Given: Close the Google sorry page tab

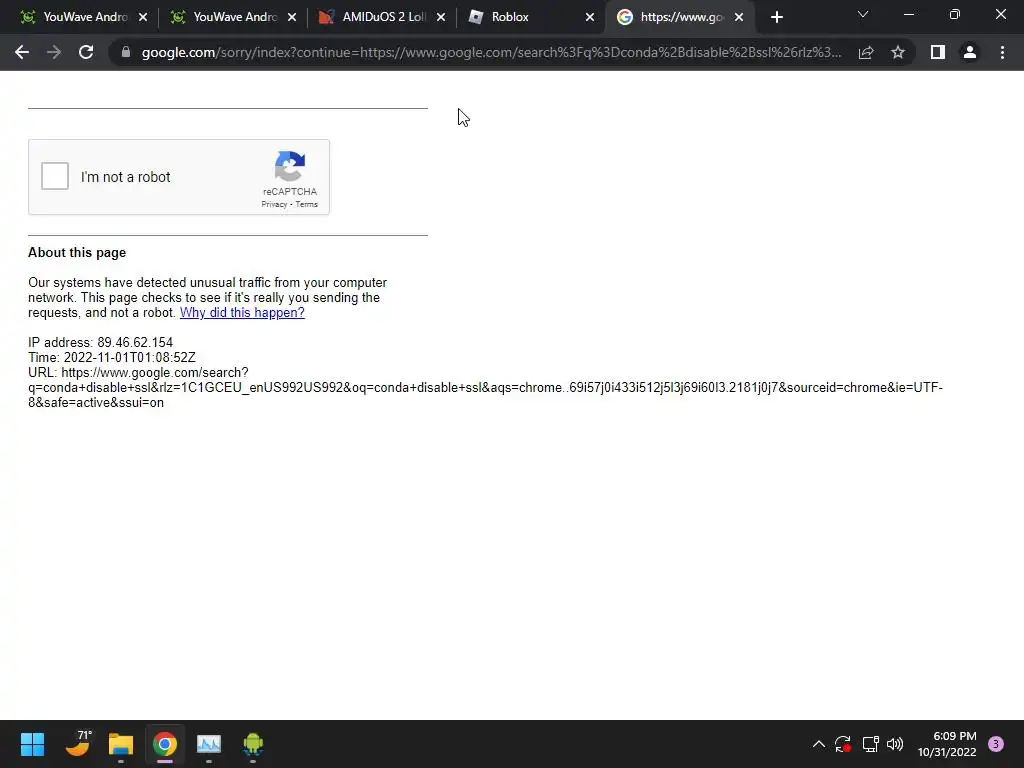Looking at the screenshot, I should pyautogui.click(x=739, y=17).
